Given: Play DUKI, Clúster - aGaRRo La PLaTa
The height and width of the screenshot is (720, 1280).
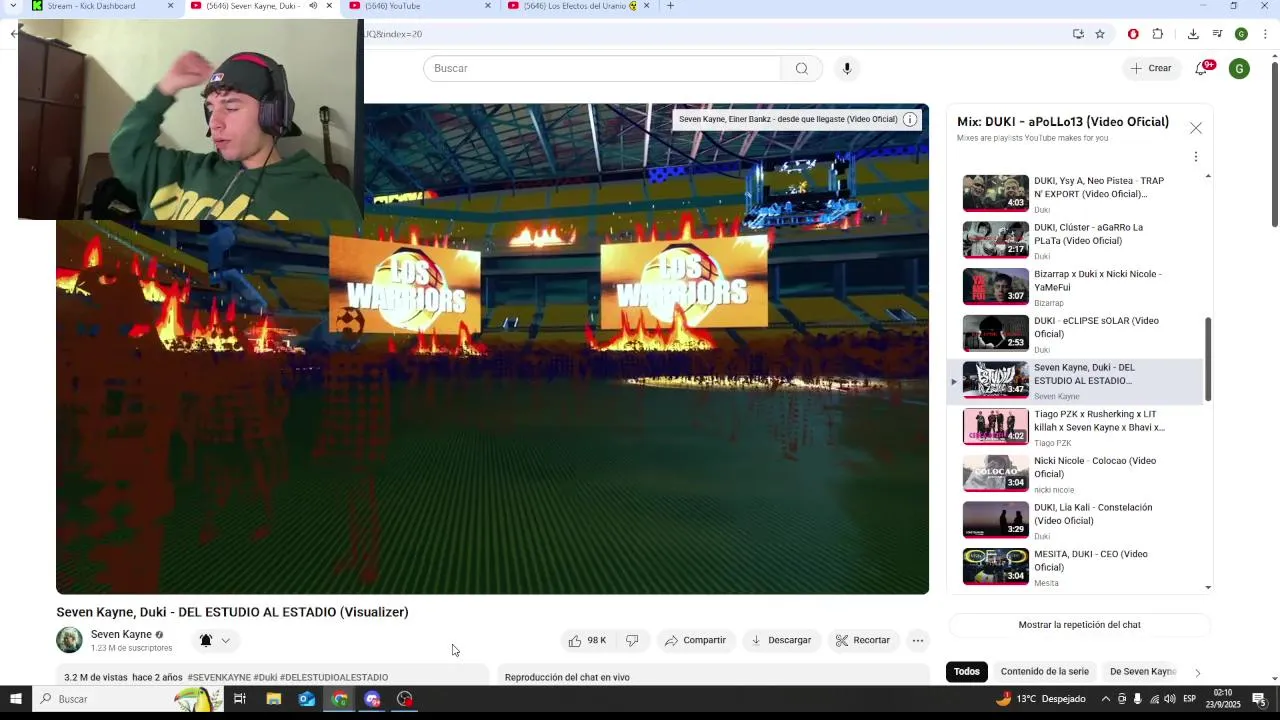Looking at the screenshot, I should point(995,240).
